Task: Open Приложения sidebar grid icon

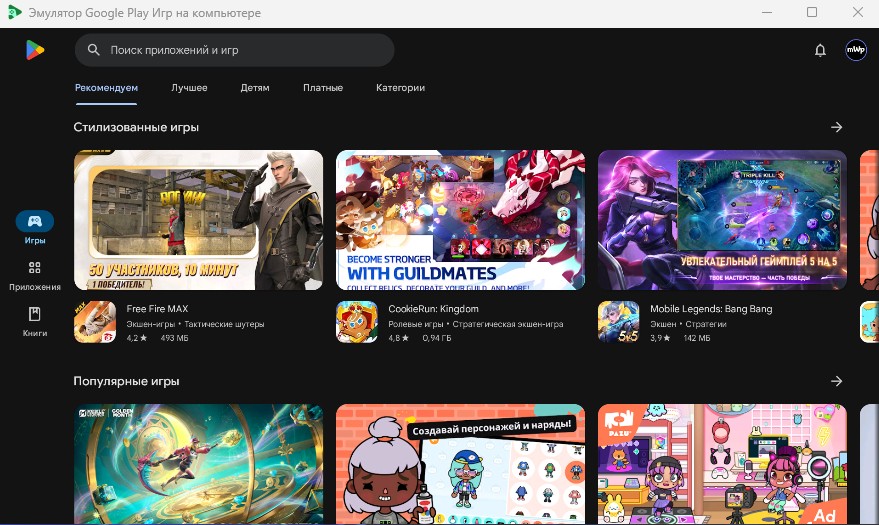Action: pos(35,267)
